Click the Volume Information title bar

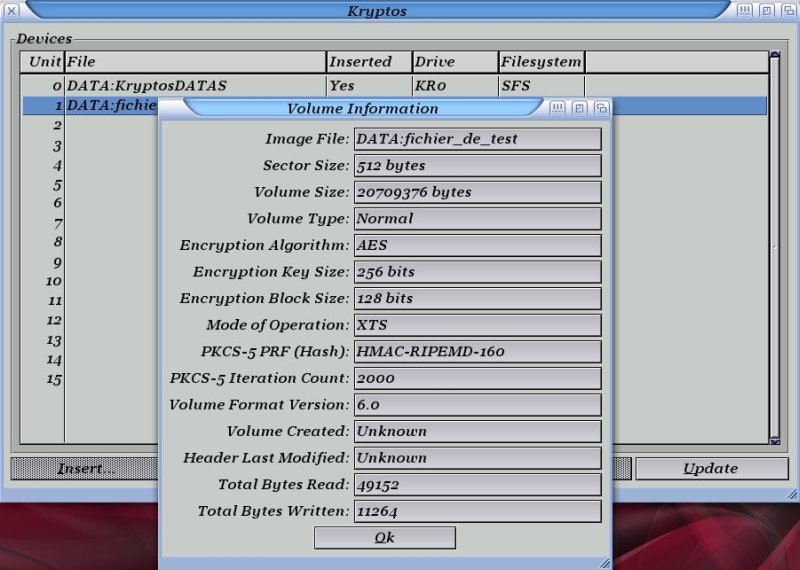point(363,108)
